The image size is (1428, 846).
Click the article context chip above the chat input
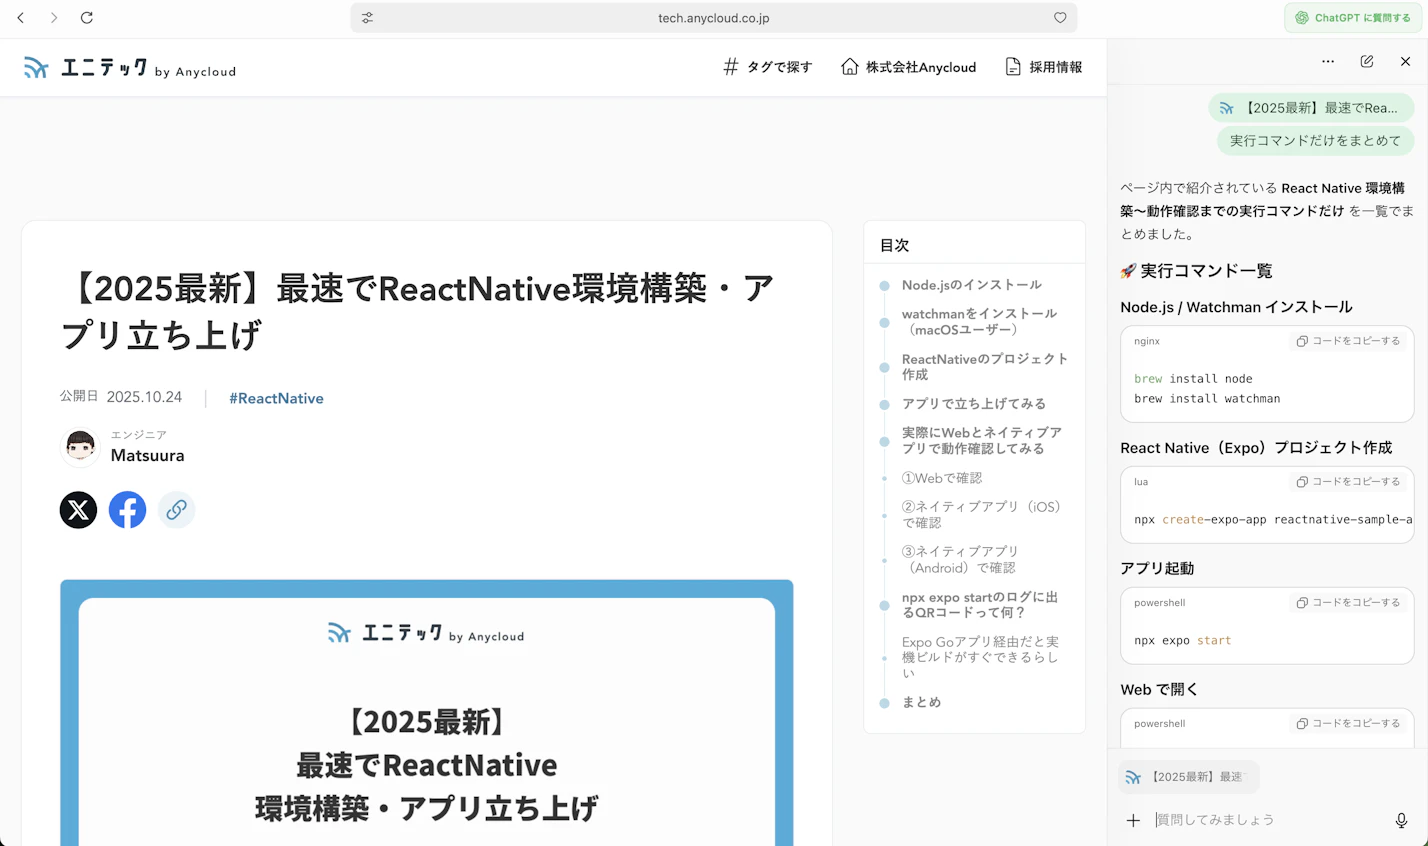[1188, 777]
